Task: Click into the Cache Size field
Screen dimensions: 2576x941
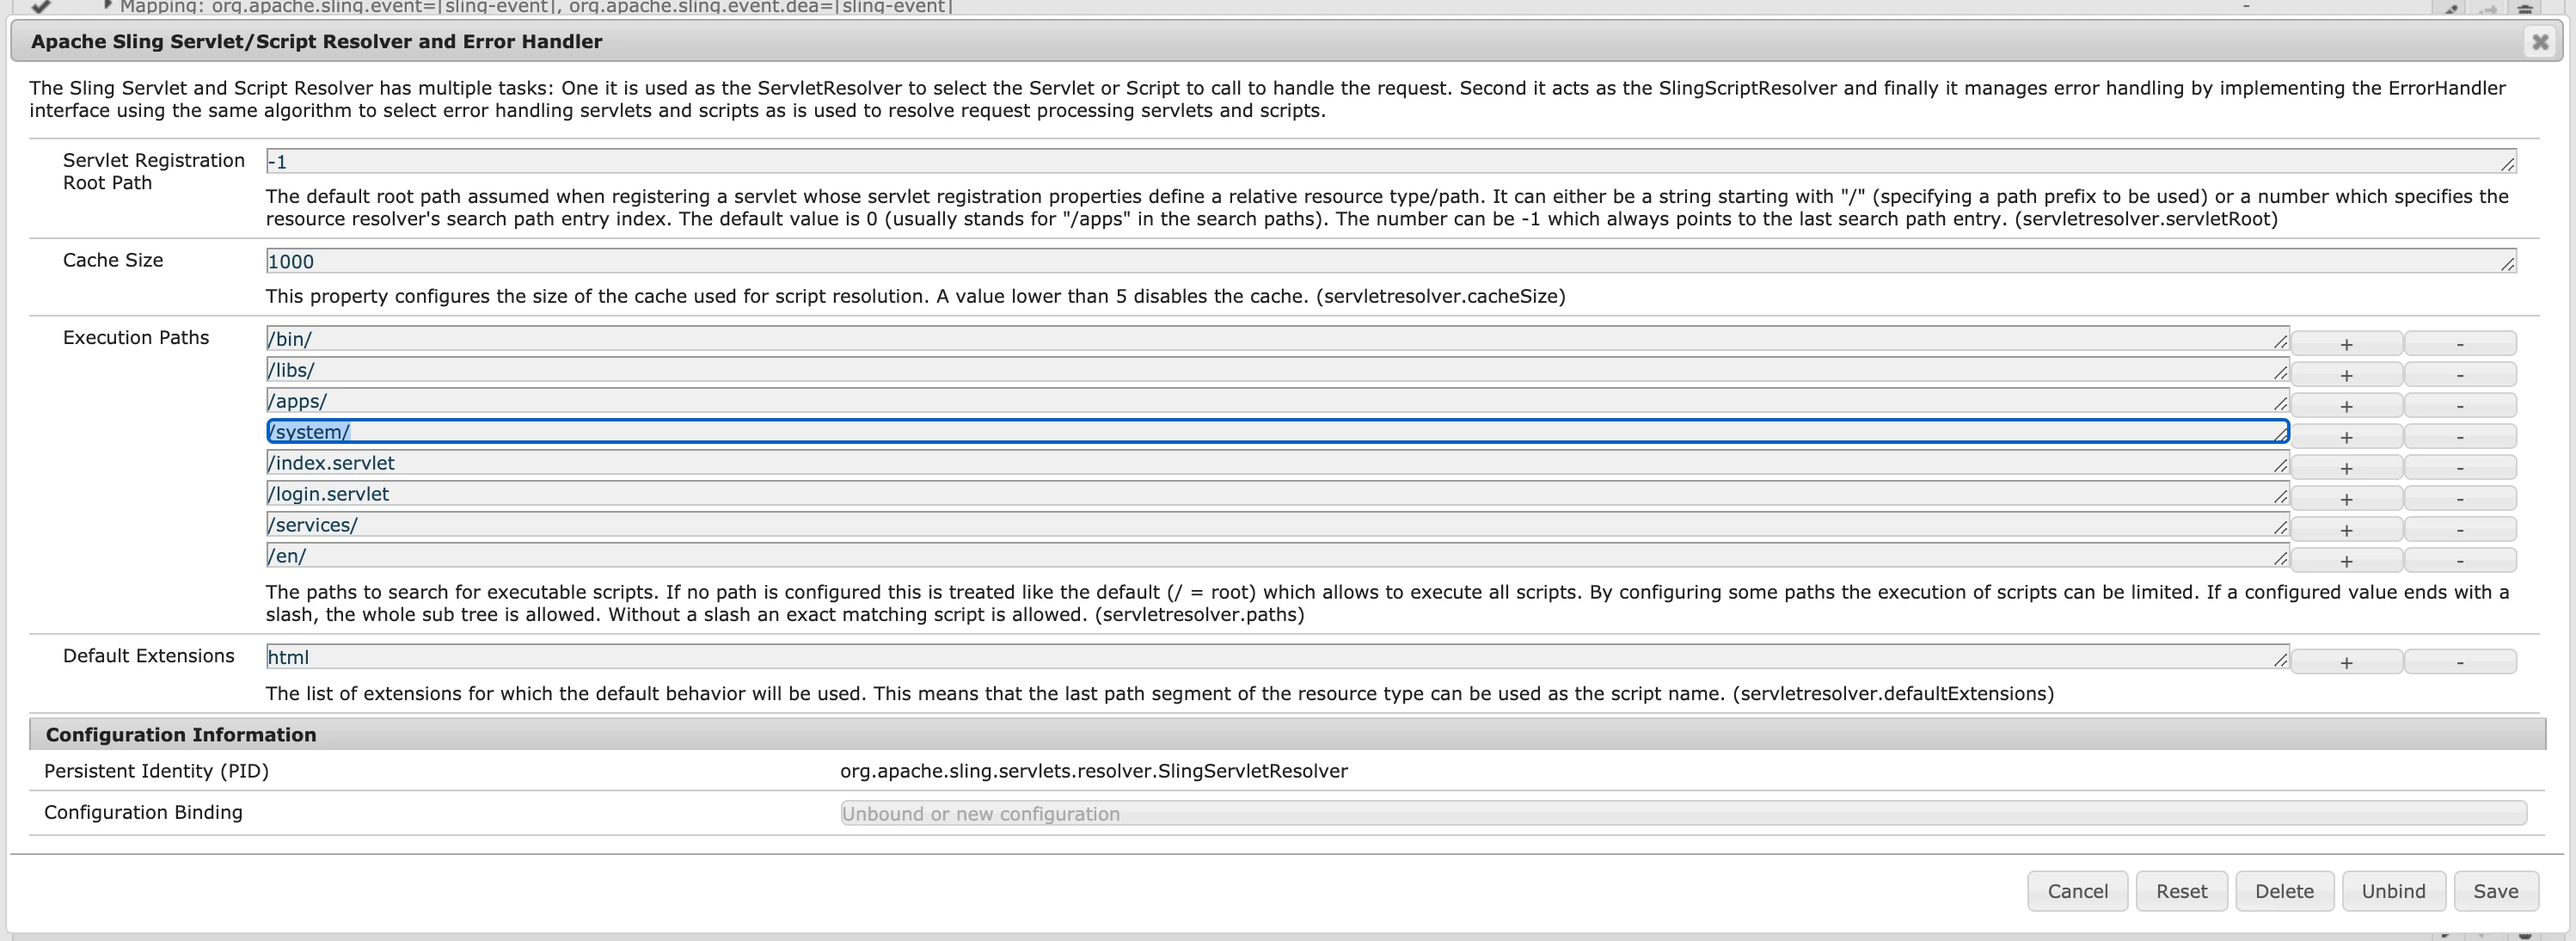Action: [1390, 262]
